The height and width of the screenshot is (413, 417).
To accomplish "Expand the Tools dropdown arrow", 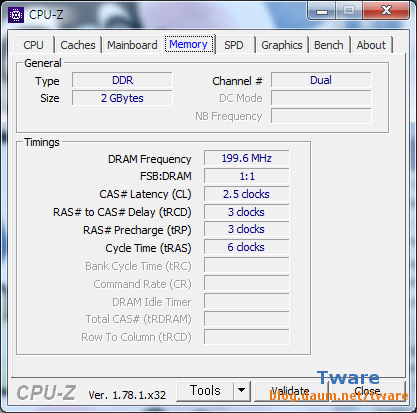I will click(x=242, y=391).
